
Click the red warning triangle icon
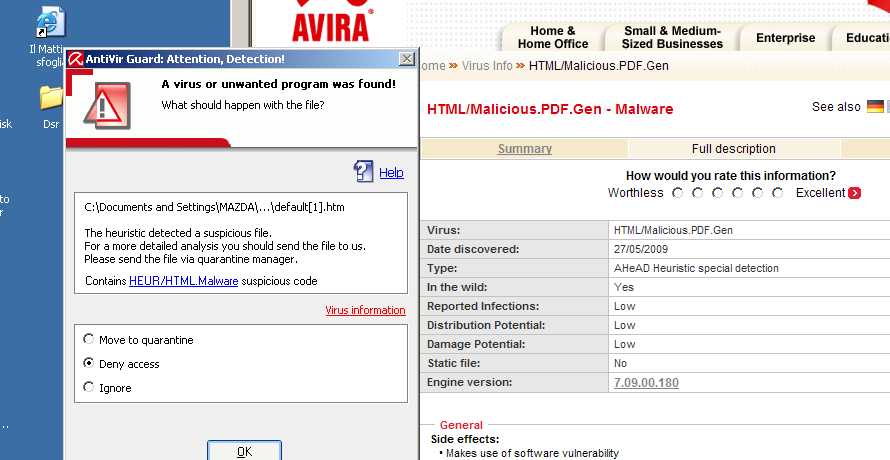click(x=107, y=106)
